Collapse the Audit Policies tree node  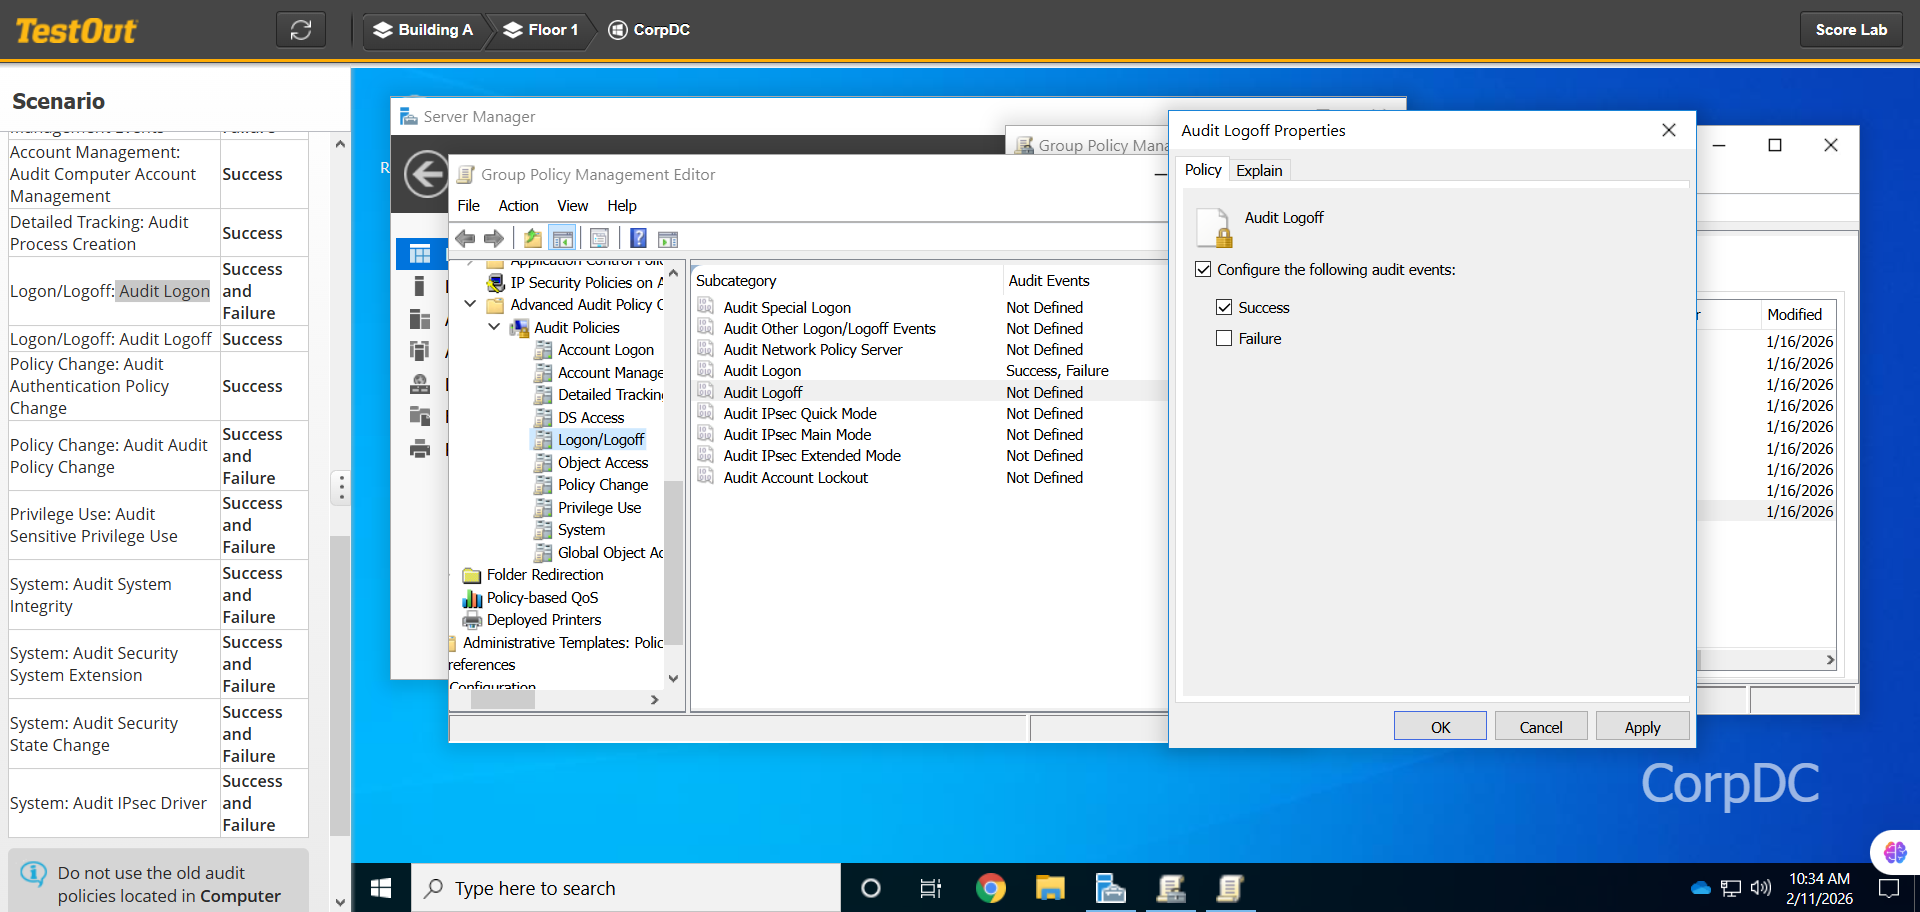click(x=494, y=327)
